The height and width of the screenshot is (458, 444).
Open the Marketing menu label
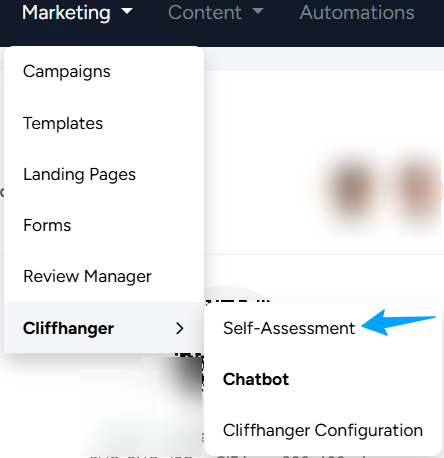[x=66, y=13]
